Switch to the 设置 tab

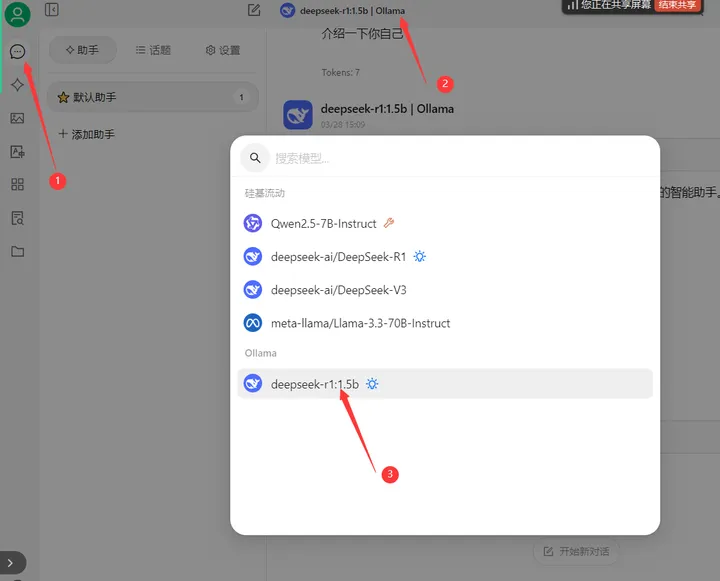pyautogui.click(x=223, y=50)
